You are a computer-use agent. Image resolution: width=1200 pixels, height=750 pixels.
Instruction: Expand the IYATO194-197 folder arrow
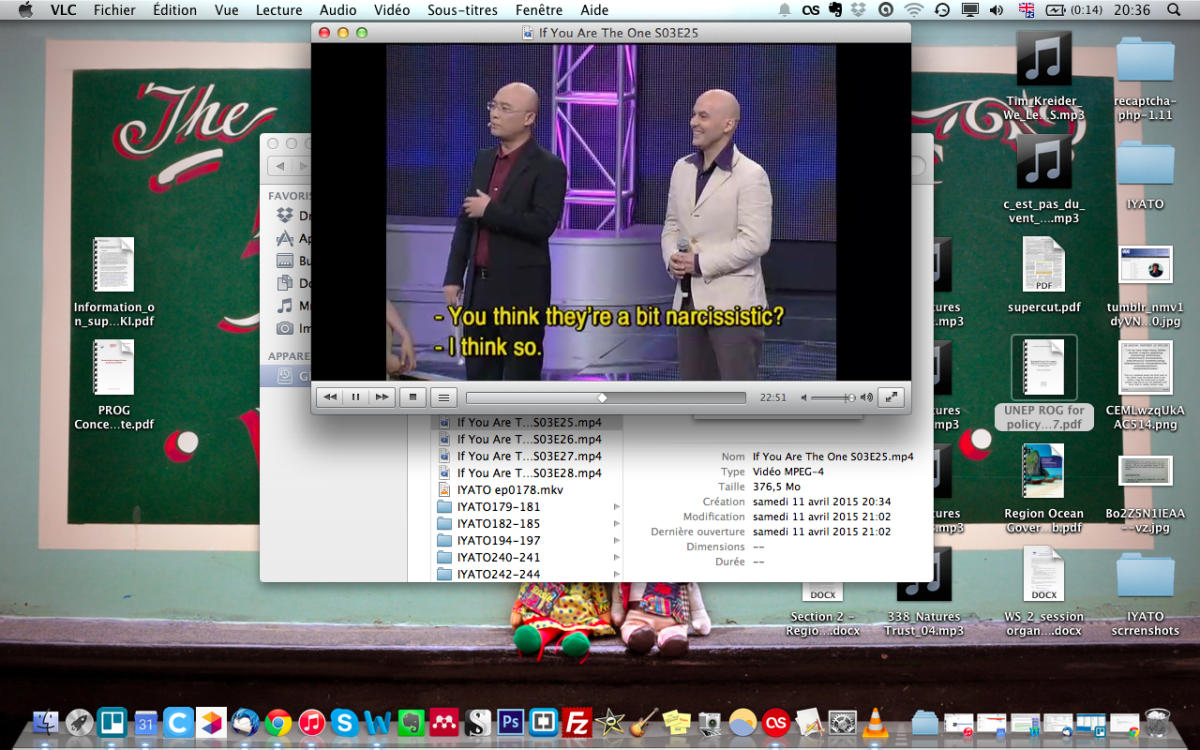(617, 541)
